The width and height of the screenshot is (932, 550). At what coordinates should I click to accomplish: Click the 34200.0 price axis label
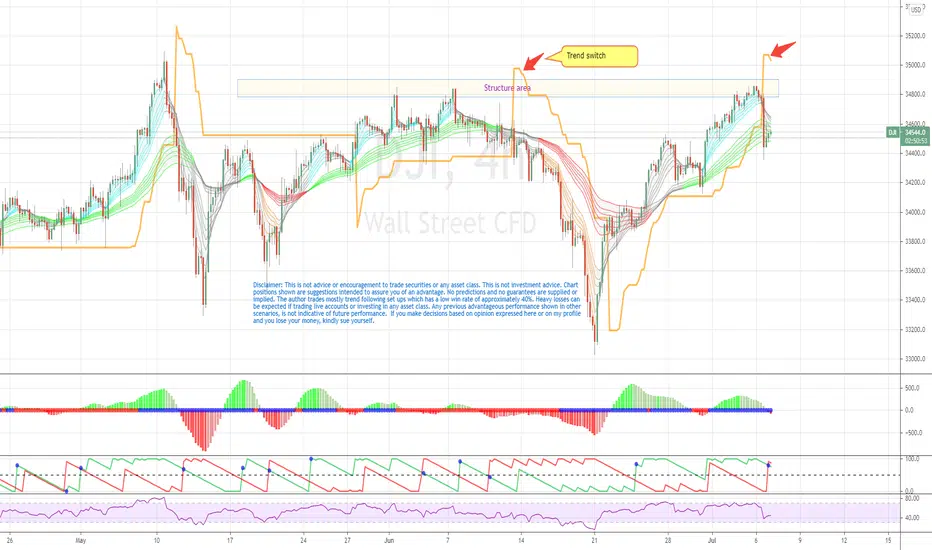(x=915, y=183)
